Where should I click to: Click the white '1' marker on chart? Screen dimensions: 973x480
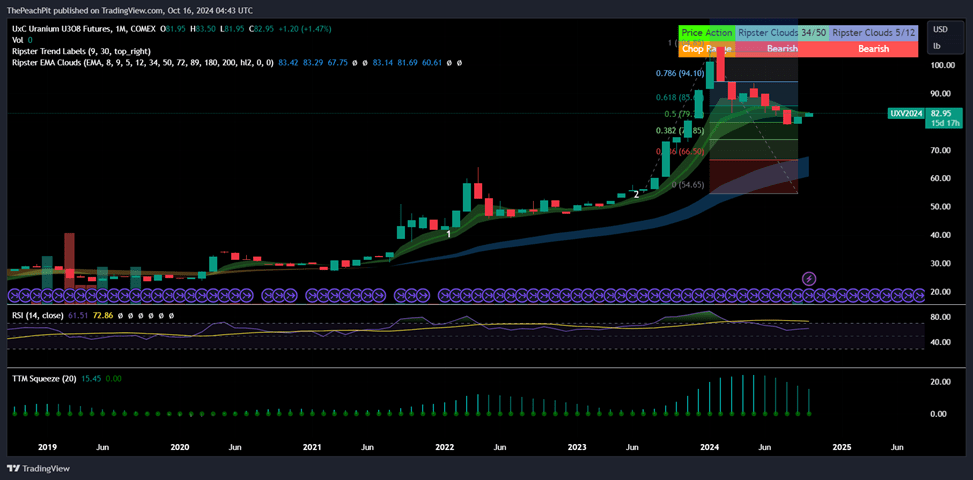pos(448,234)
